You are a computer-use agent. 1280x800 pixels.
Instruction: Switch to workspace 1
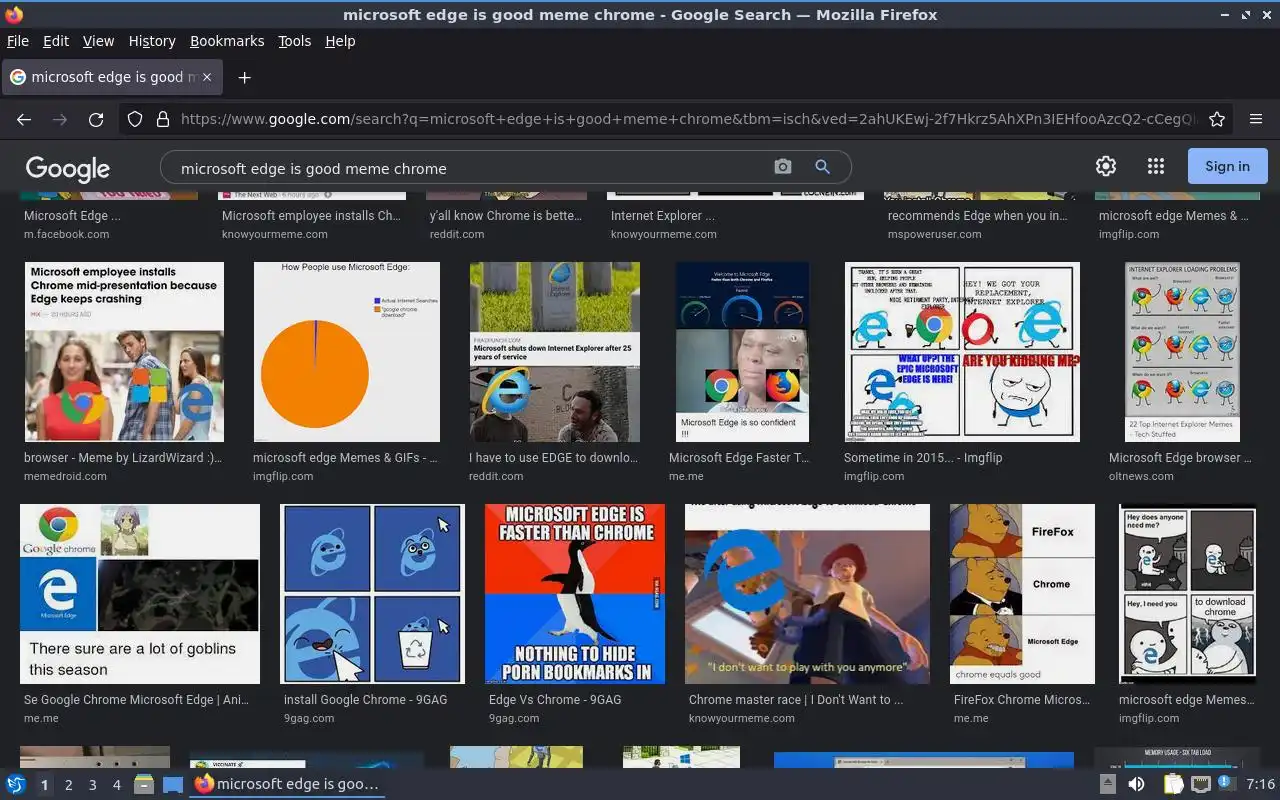point(45,785)
